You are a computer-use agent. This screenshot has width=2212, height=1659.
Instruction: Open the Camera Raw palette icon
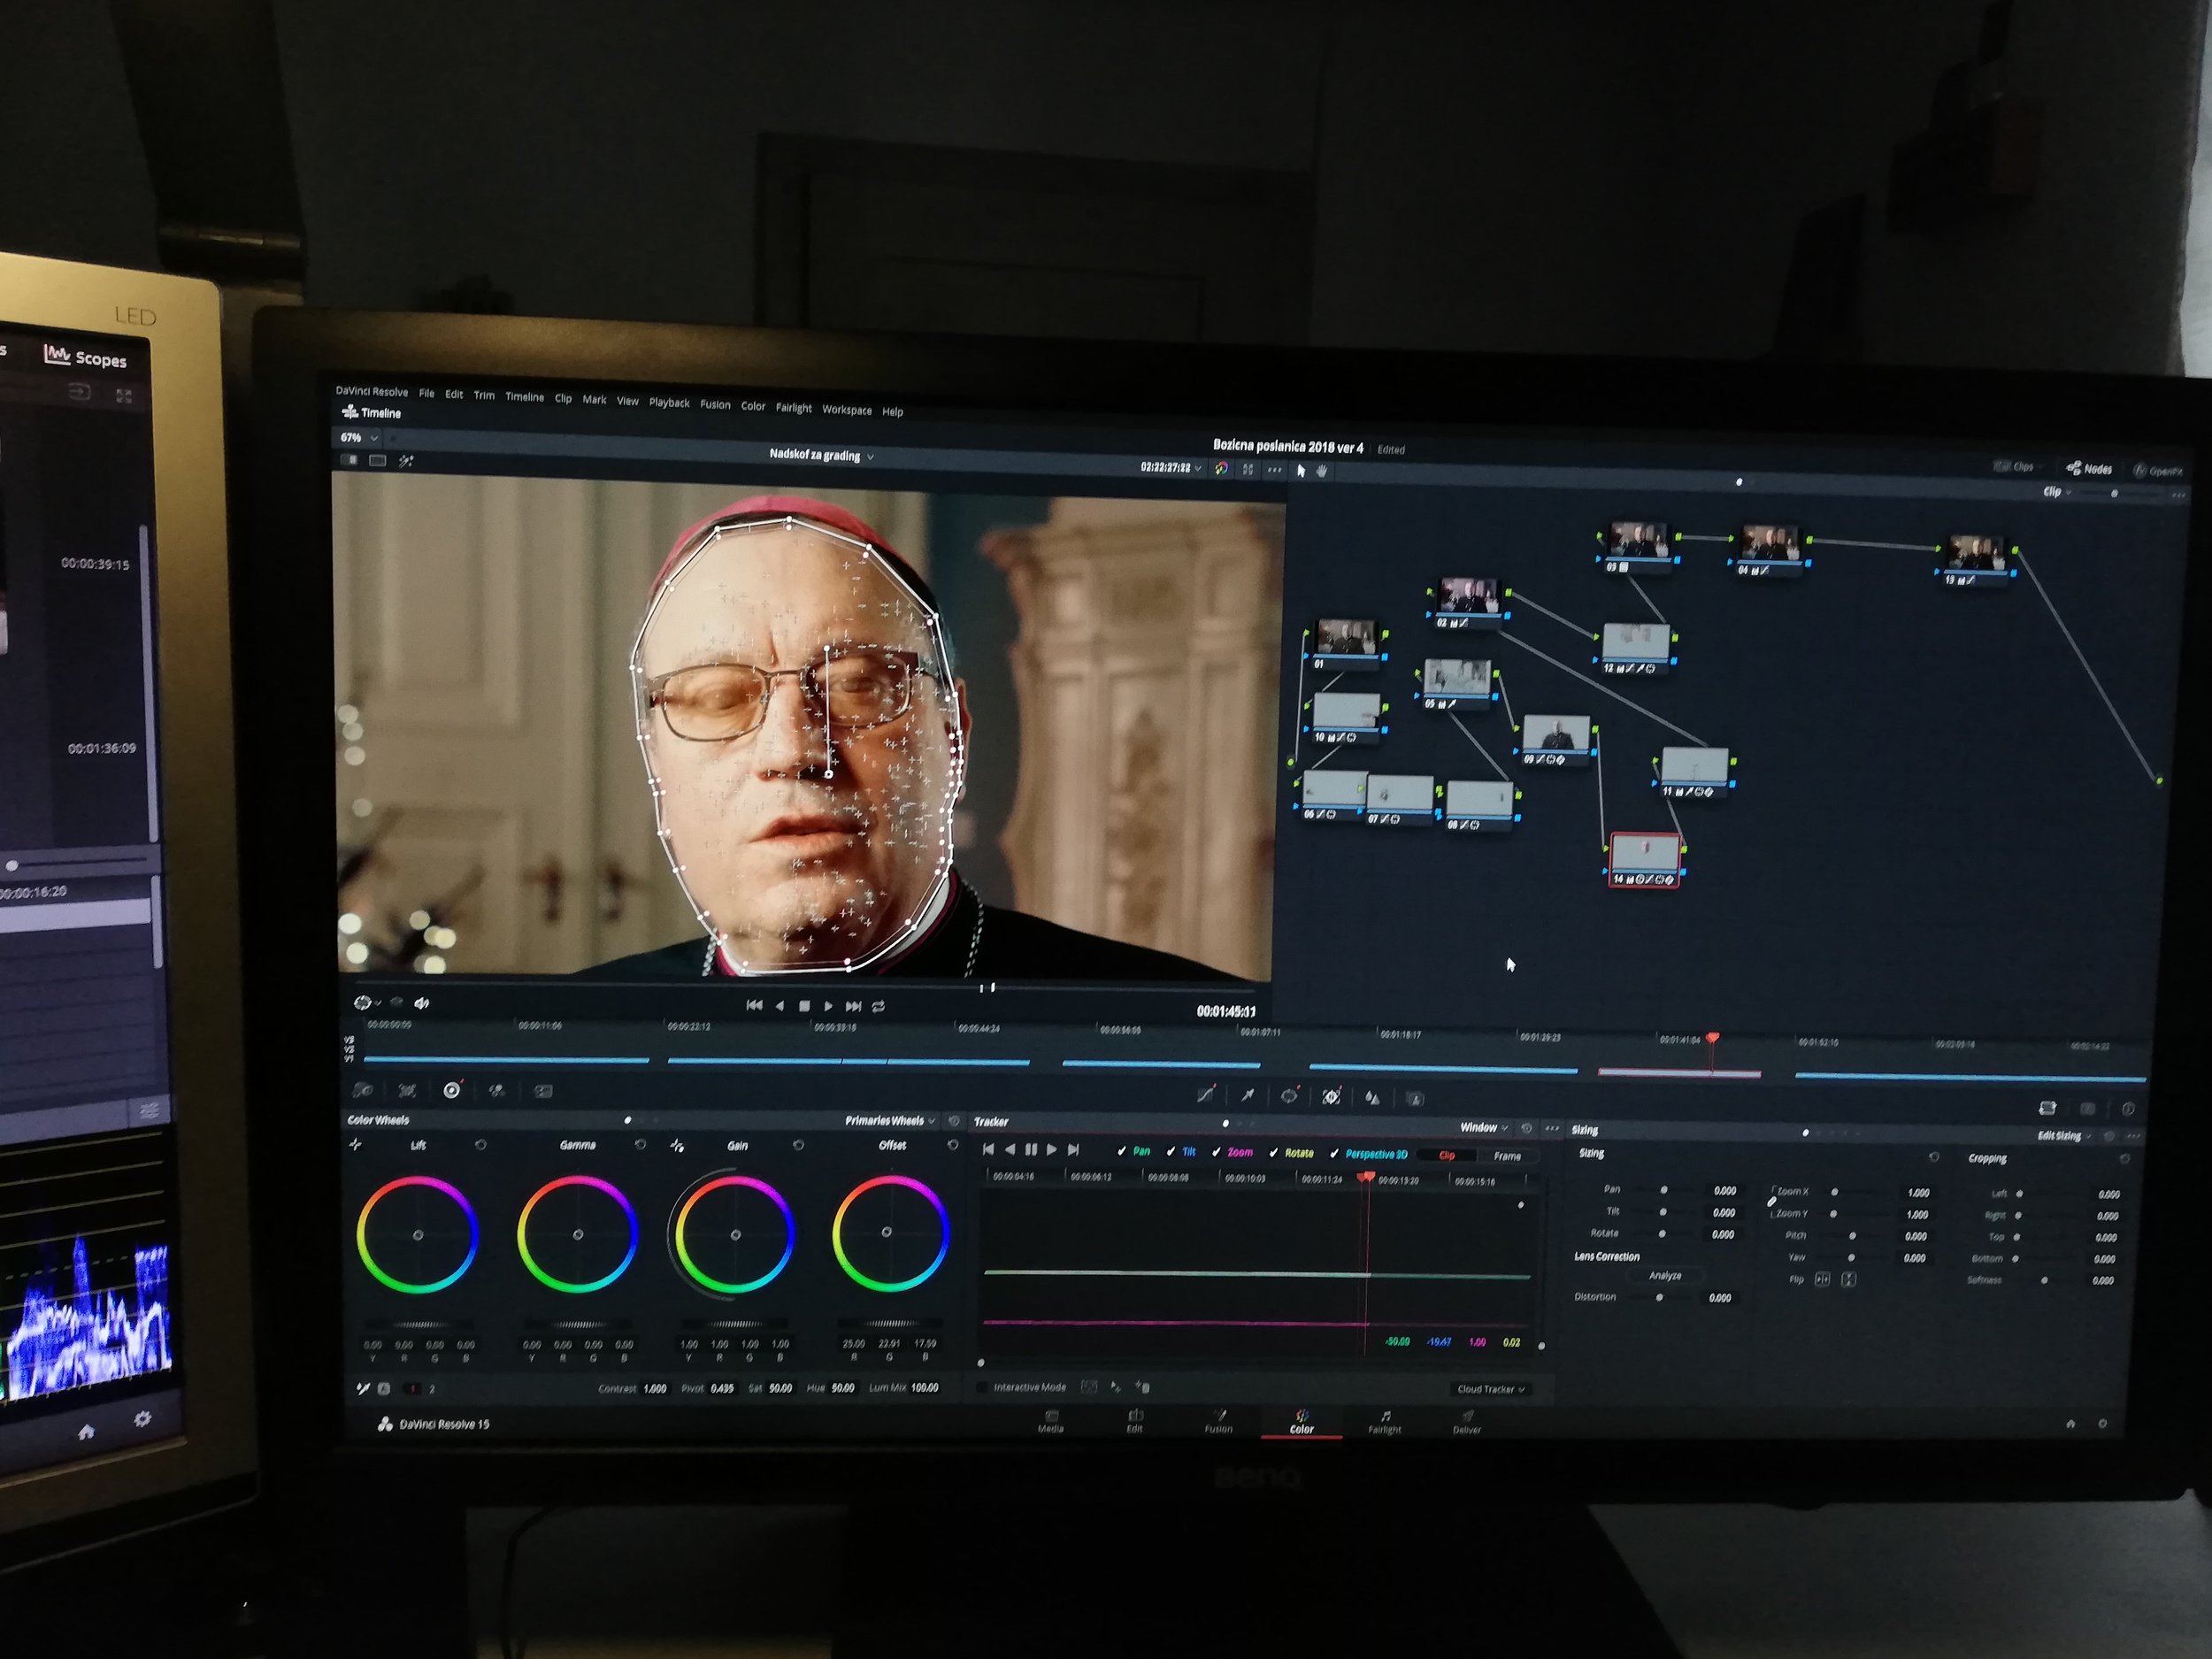point(363,1090)
